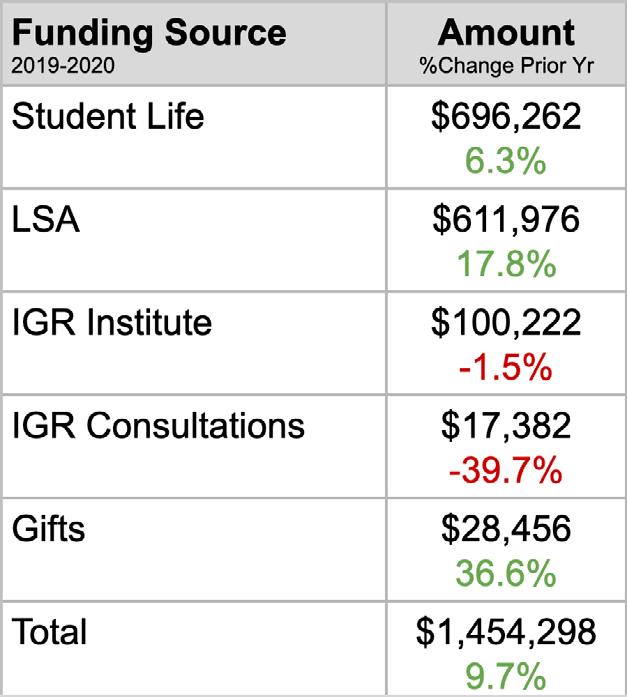The width and height of the screenshot is (627, 697).
Task: Select the IGR Consultations row label
Action: pyautogui.click(x=159, y=425)
